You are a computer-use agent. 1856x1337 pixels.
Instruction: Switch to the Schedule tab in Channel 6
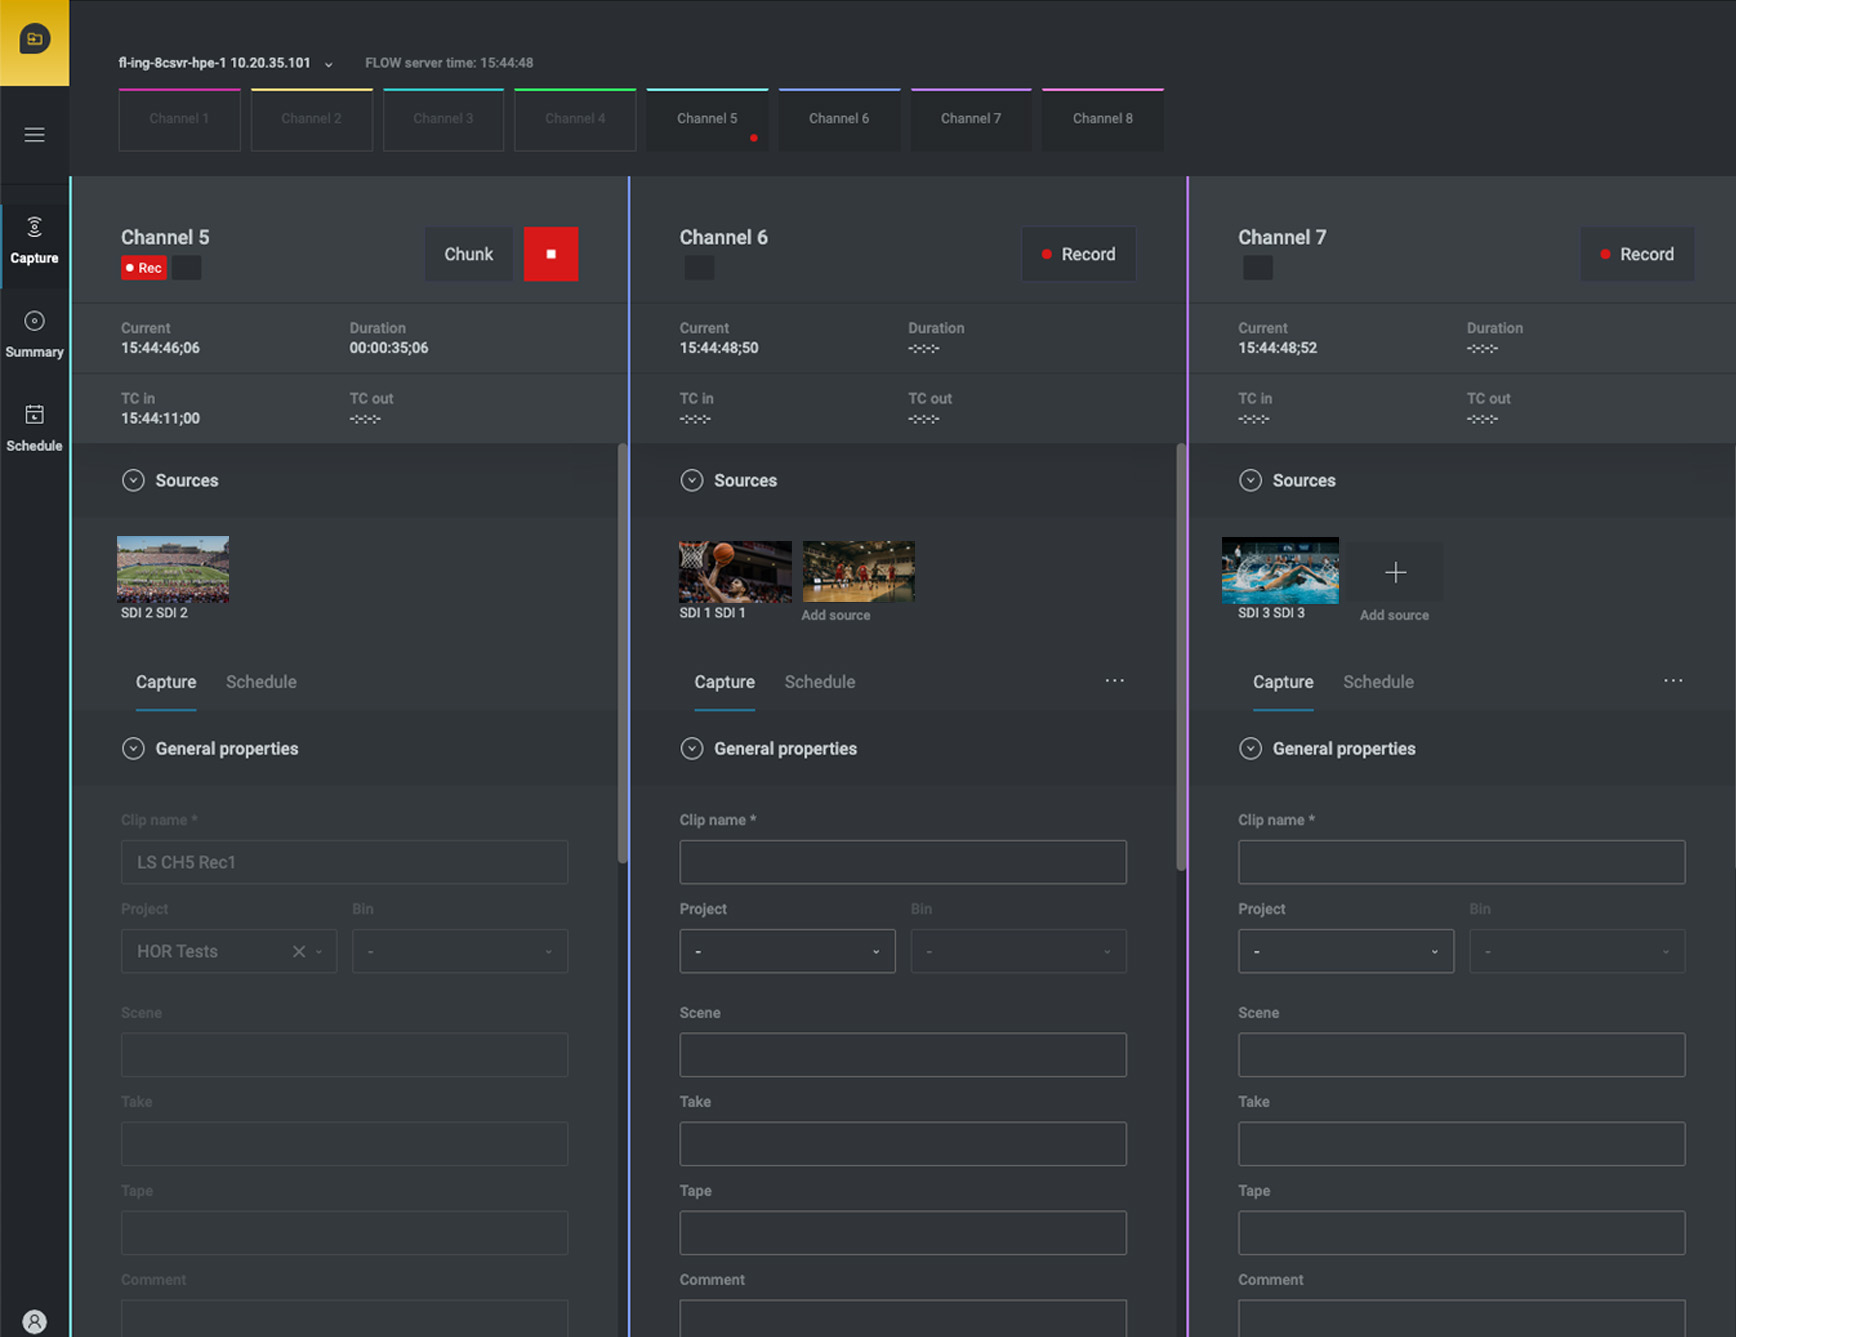click(x=819, y=682)
